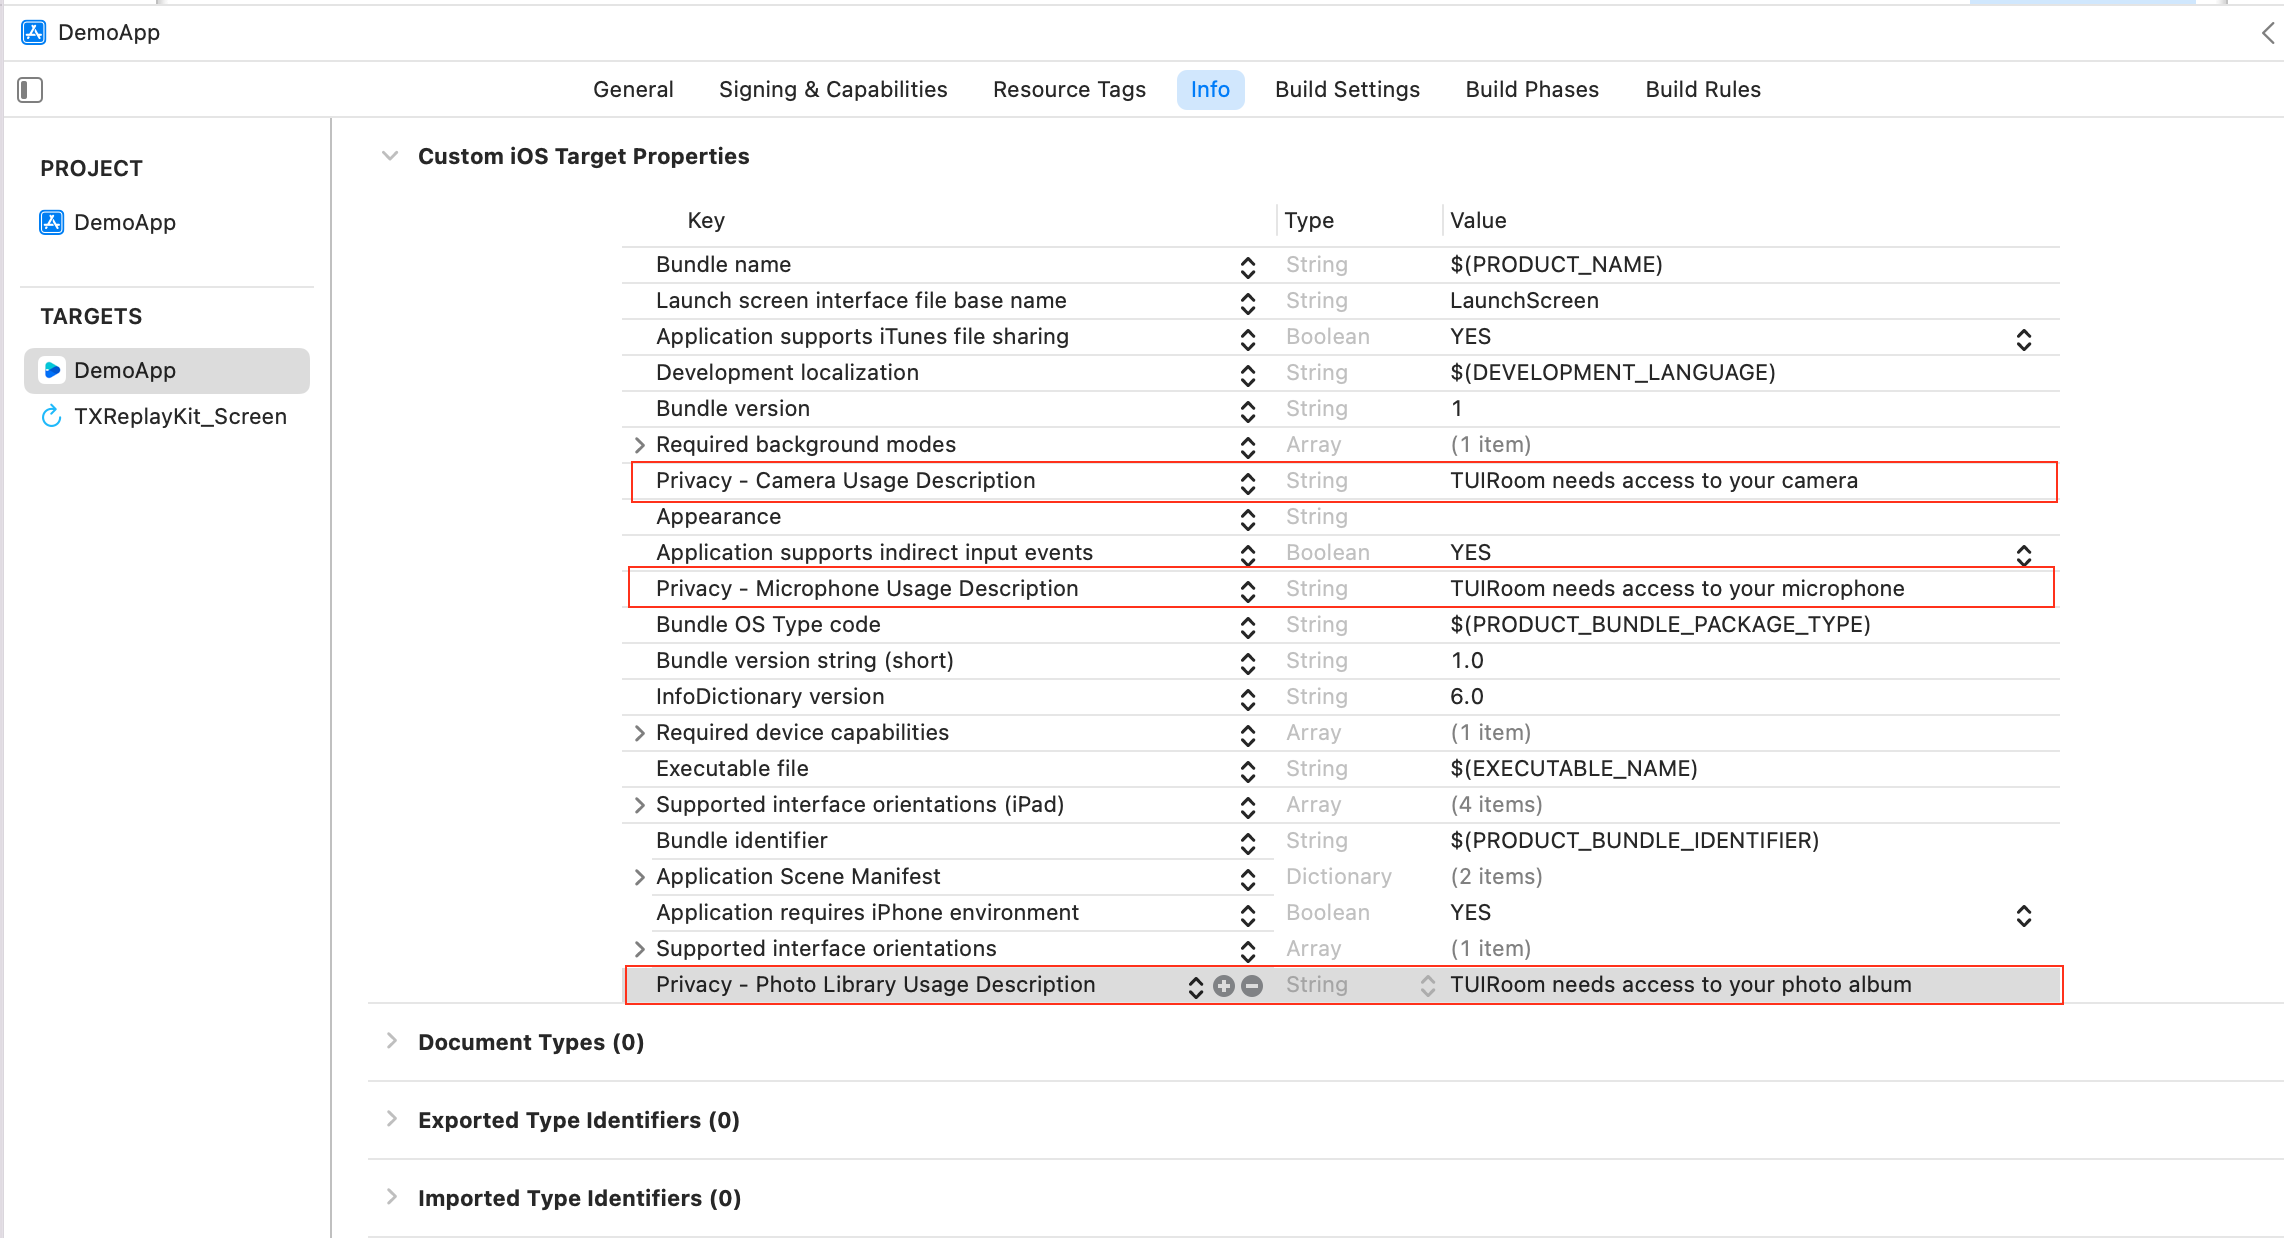Screen dimensions: 2284x1238
Task: Select DemoApp target in TARGETS list
Action: coord(125,370)
